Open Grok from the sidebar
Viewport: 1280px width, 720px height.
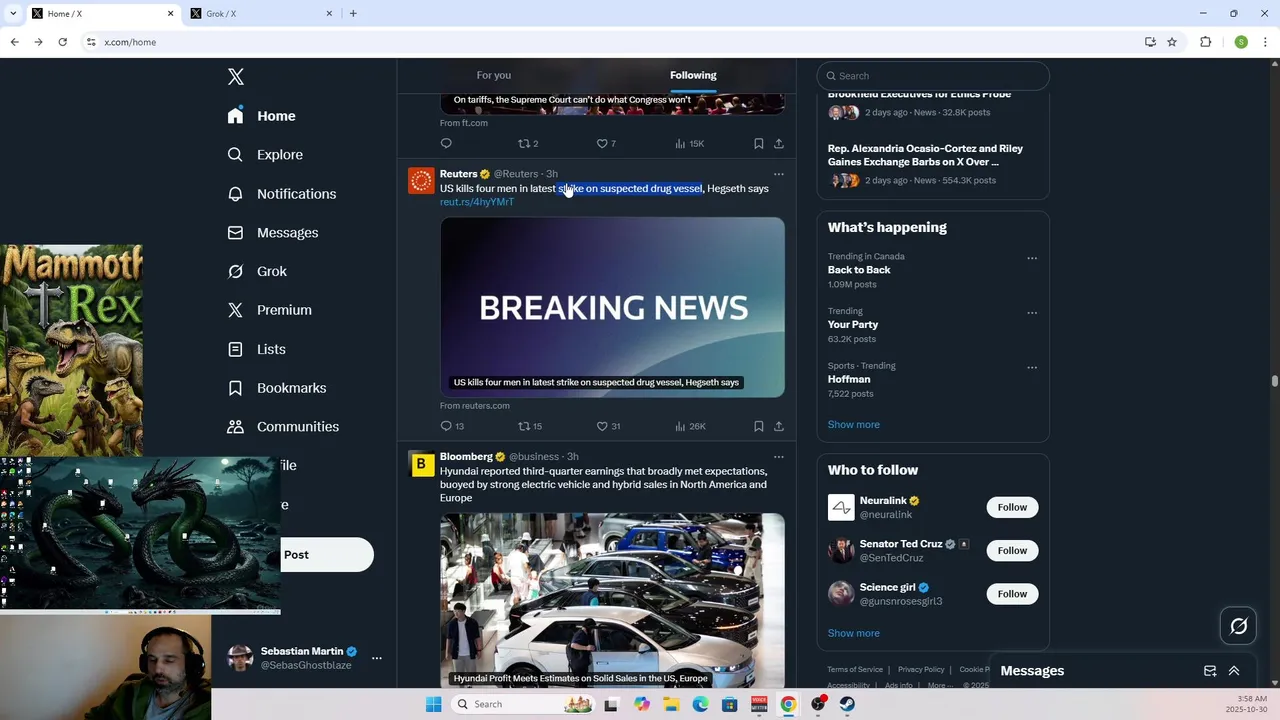[257, 272]
